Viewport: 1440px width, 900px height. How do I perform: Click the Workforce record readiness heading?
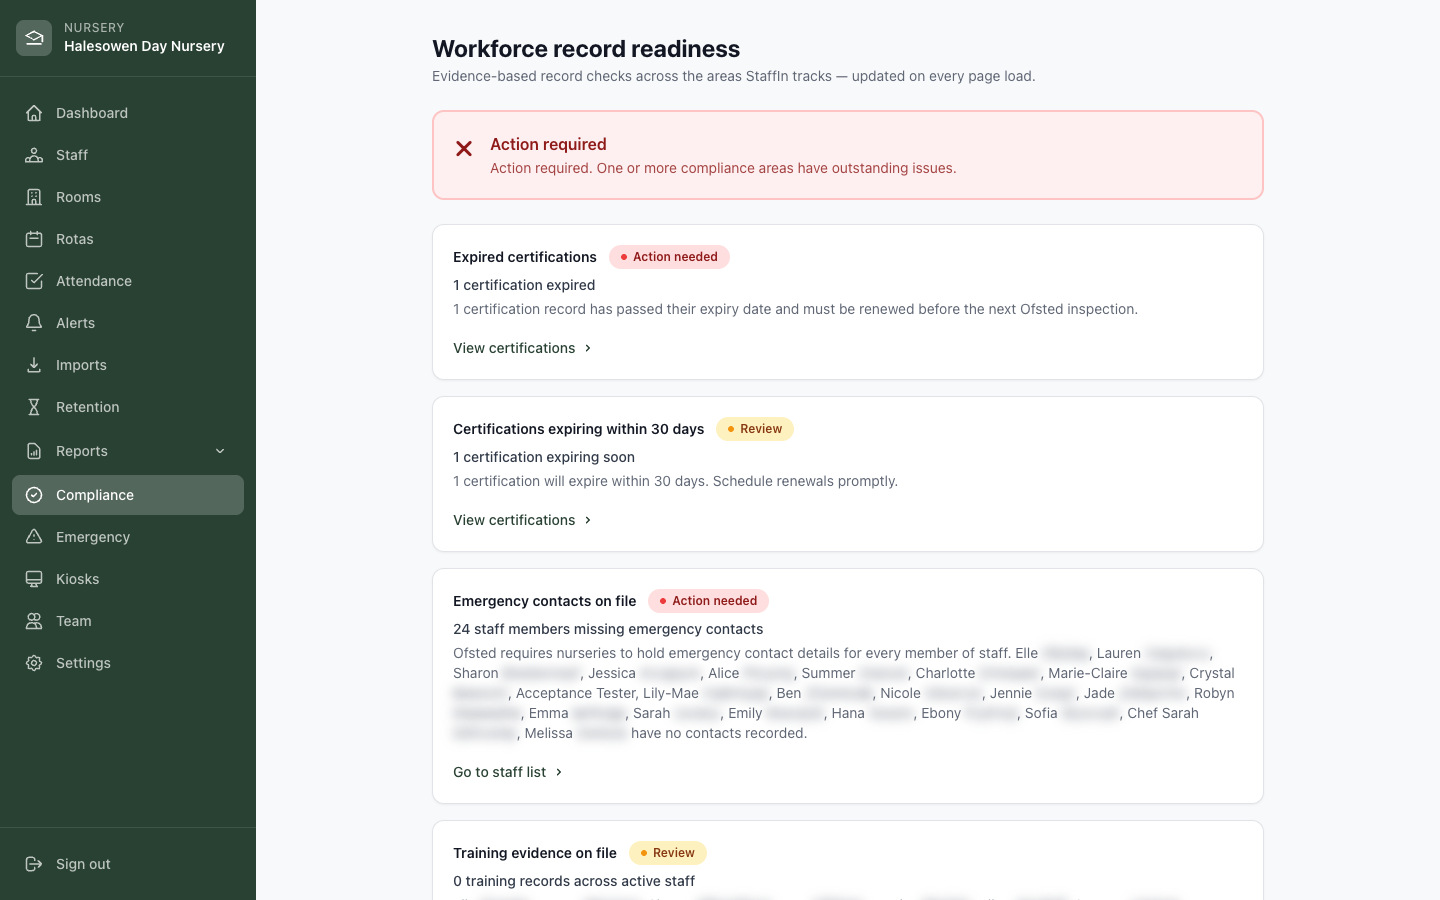586,49
